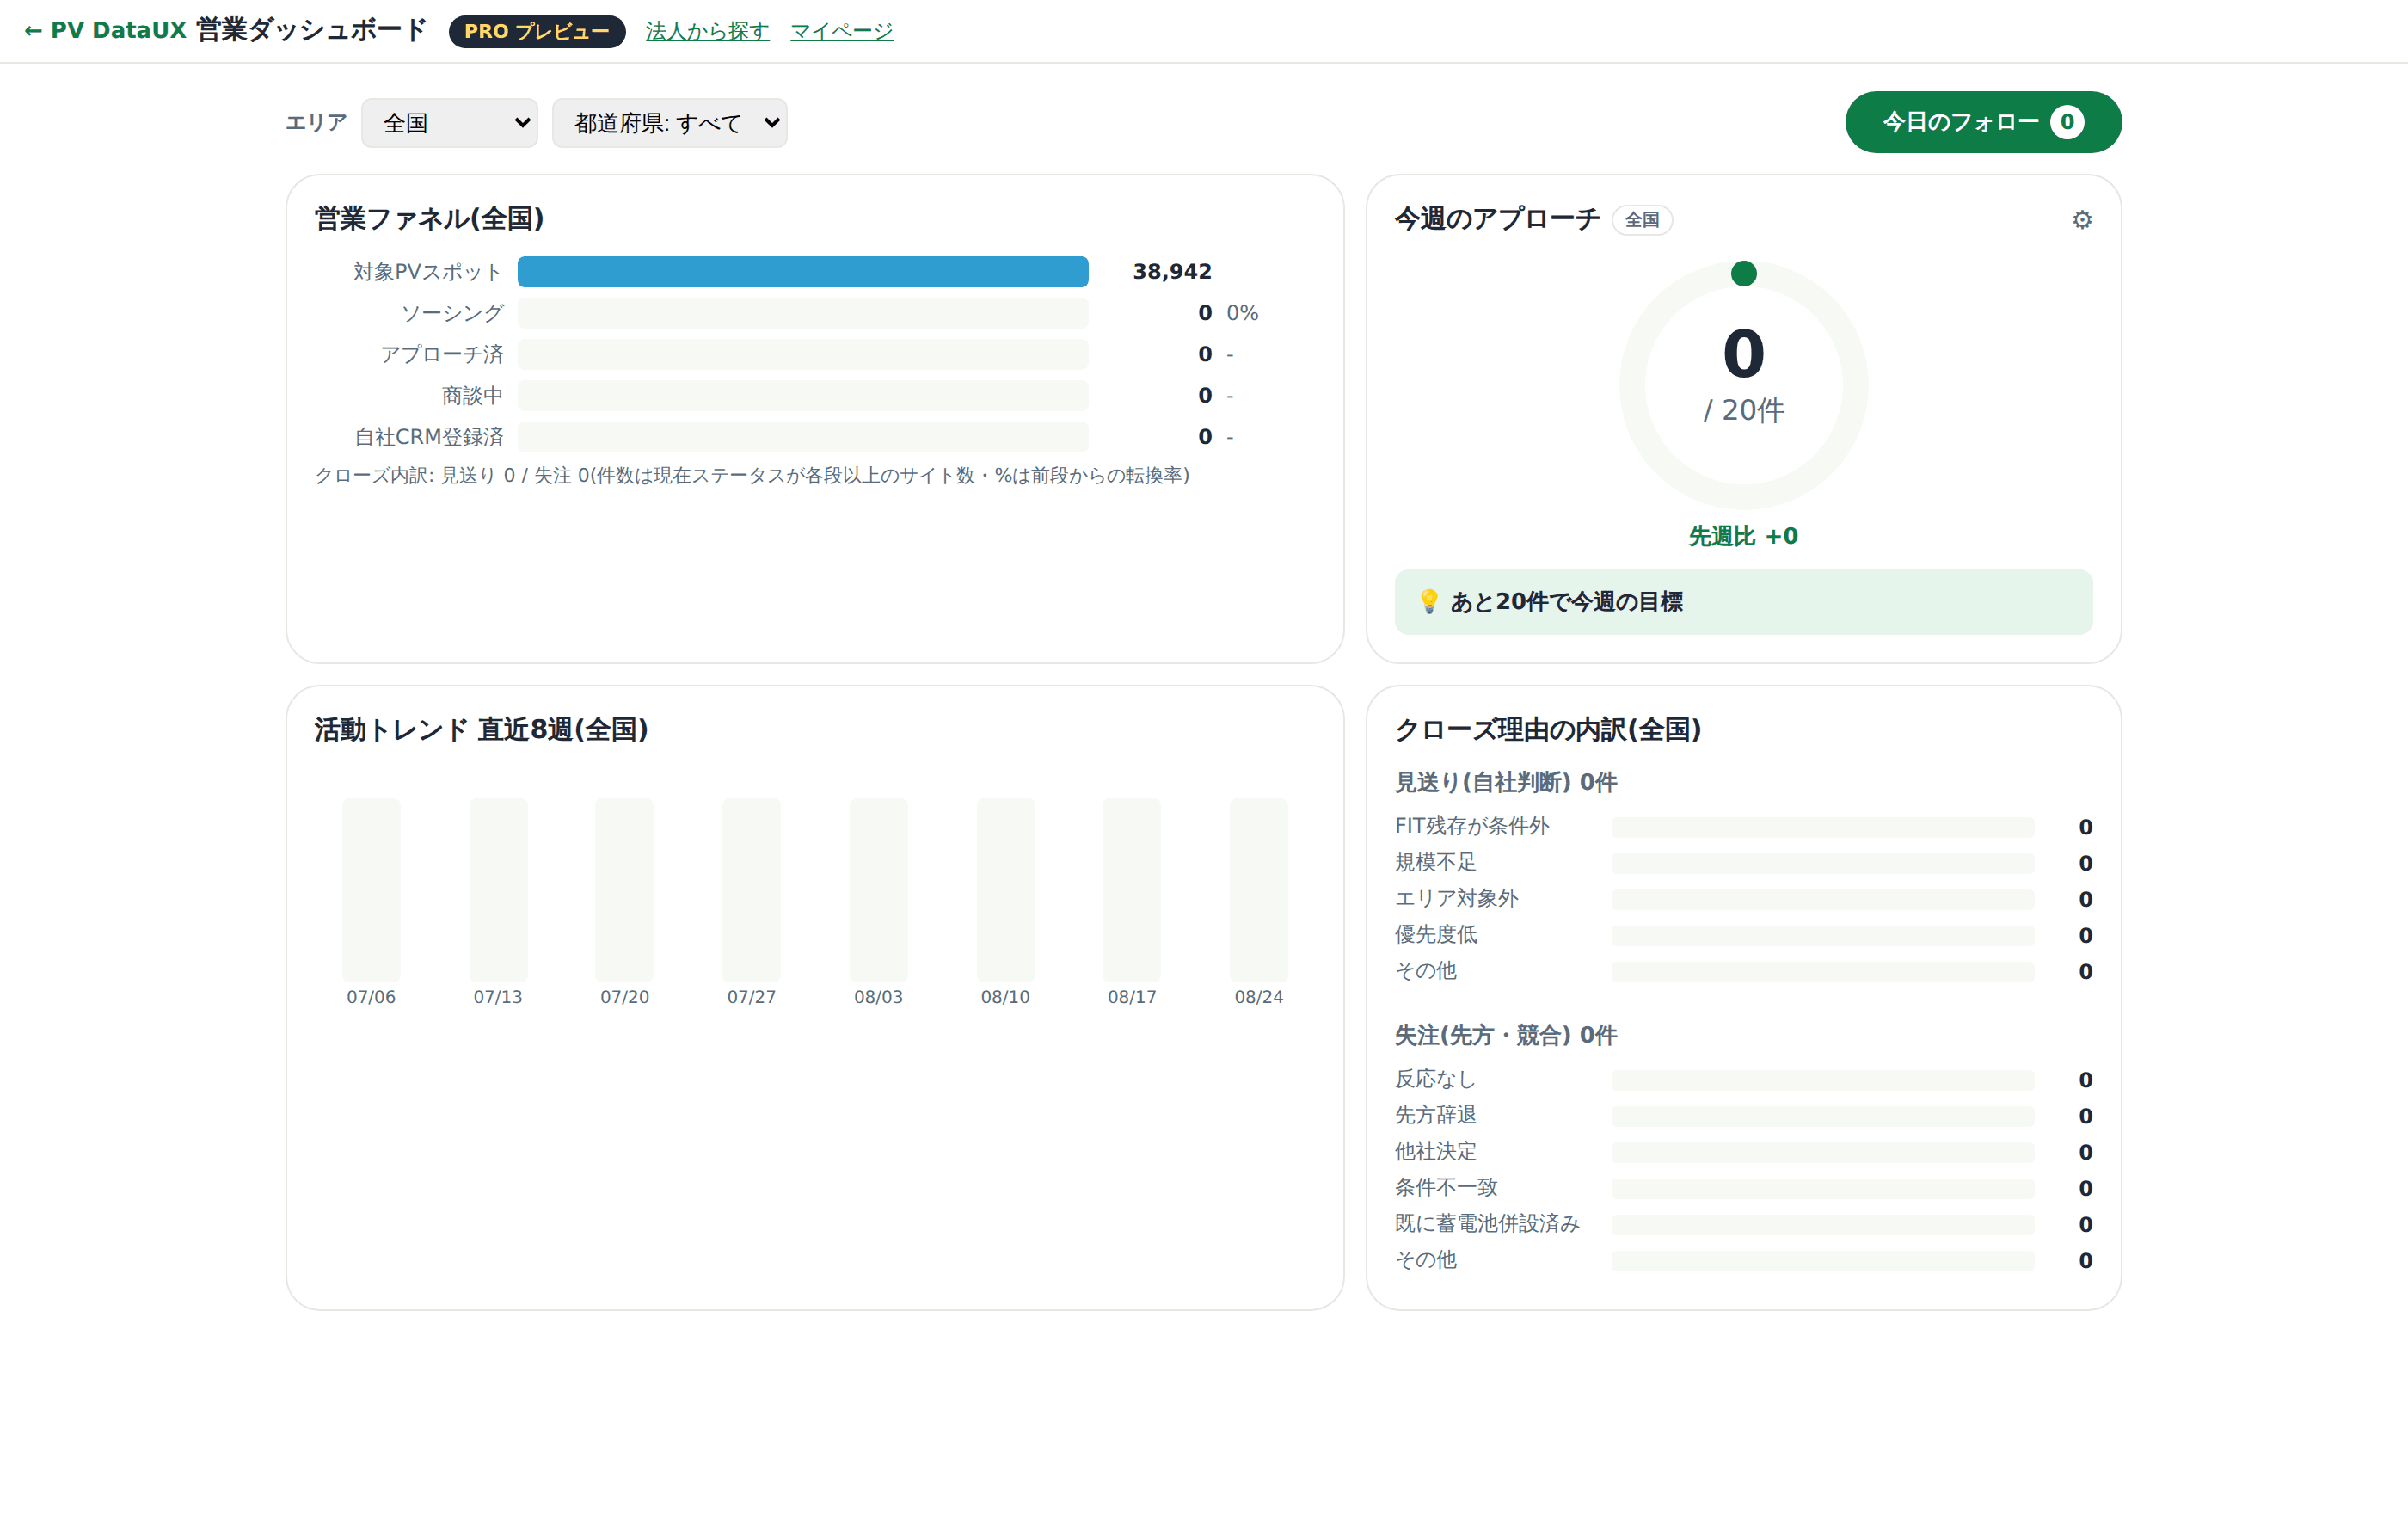Follow the 法人から探す link
2408x1514 pixels.
(x=707, y=31)
